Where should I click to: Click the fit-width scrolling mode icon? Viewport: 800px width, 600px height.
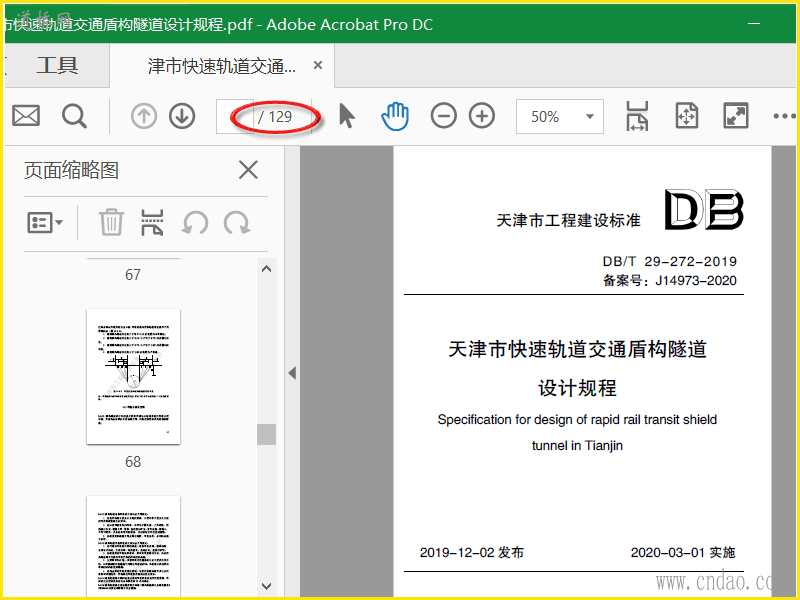637,116
